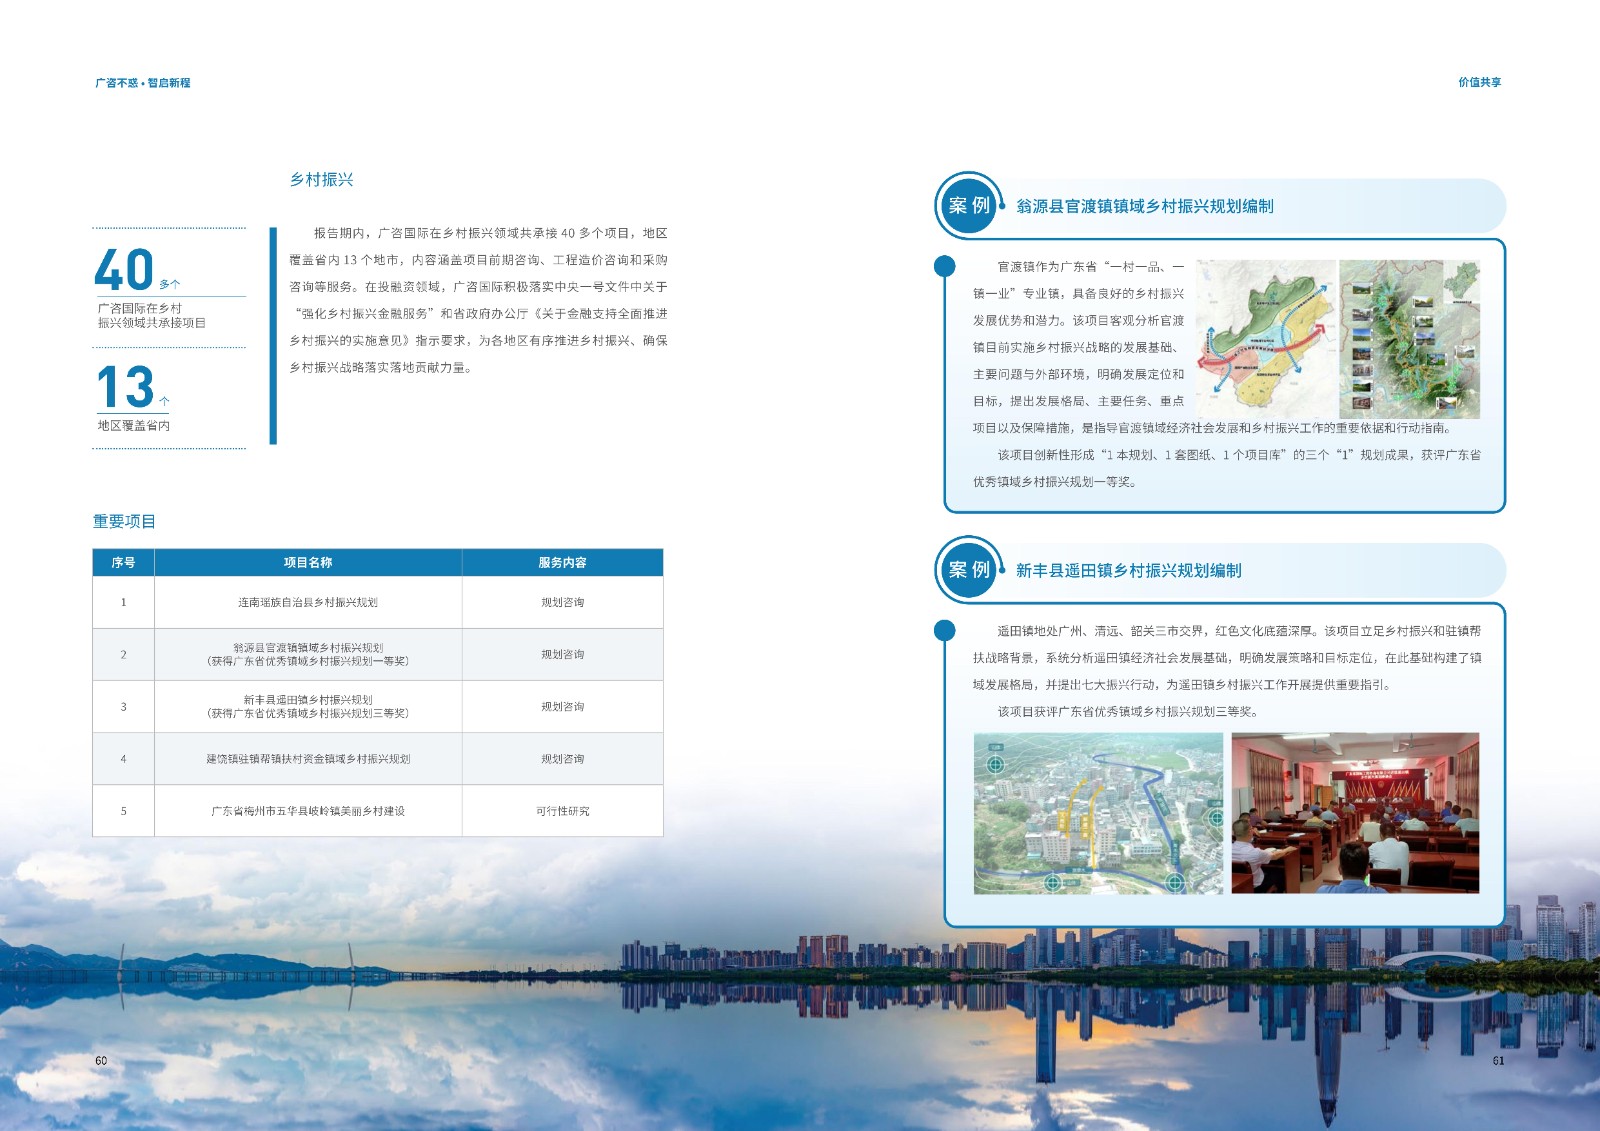Click the 重要项目 heading above the table
This screenshot has height=1131, width=1600.
(x=124, y=522)
